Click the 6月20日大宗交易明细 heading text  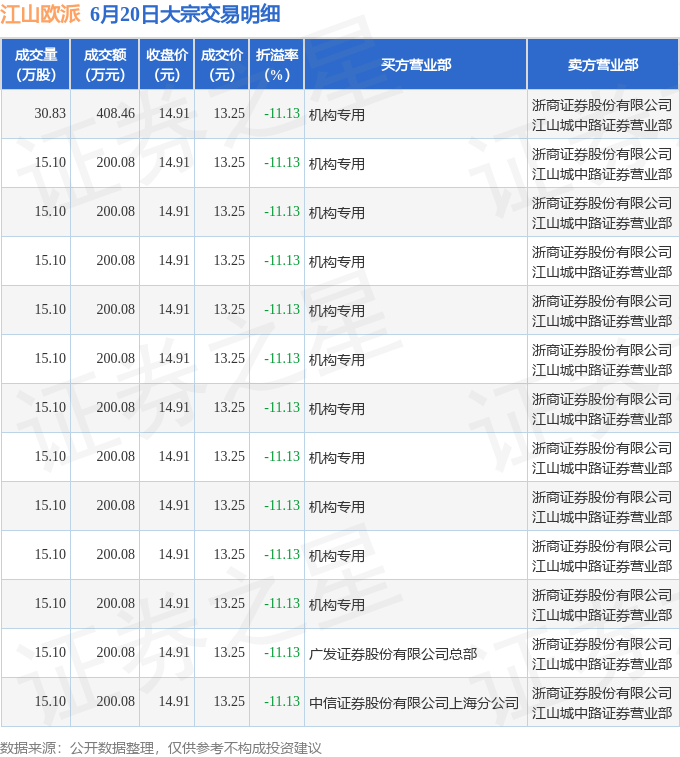185,14
